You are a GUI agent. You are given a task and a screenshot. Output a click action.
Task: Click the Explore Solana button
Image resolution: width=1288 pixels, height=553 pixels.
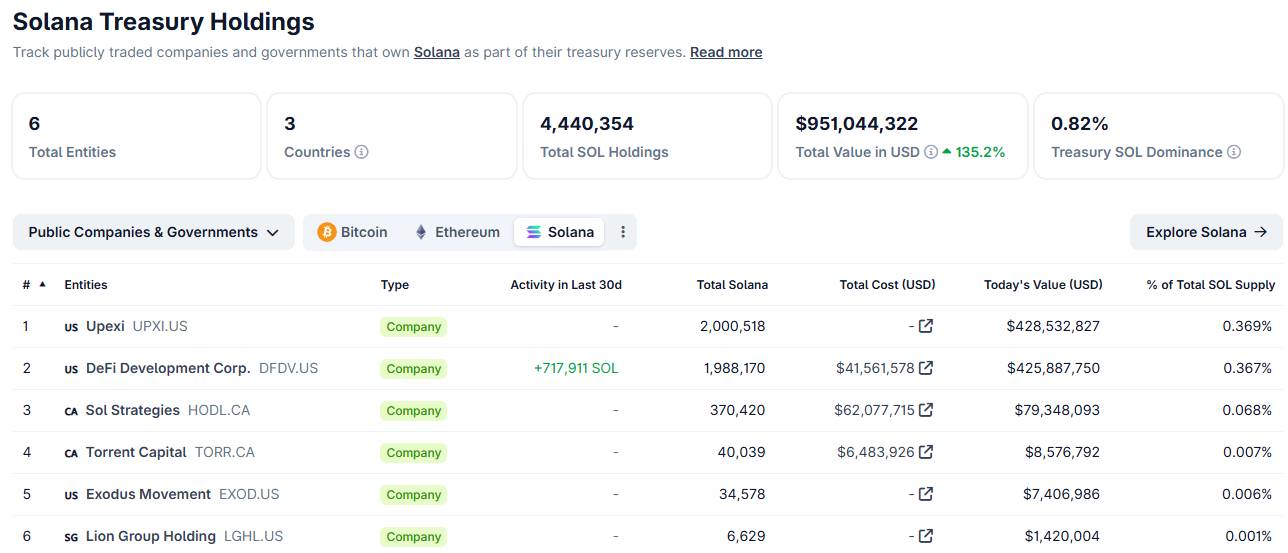[x=1206, y=232]
